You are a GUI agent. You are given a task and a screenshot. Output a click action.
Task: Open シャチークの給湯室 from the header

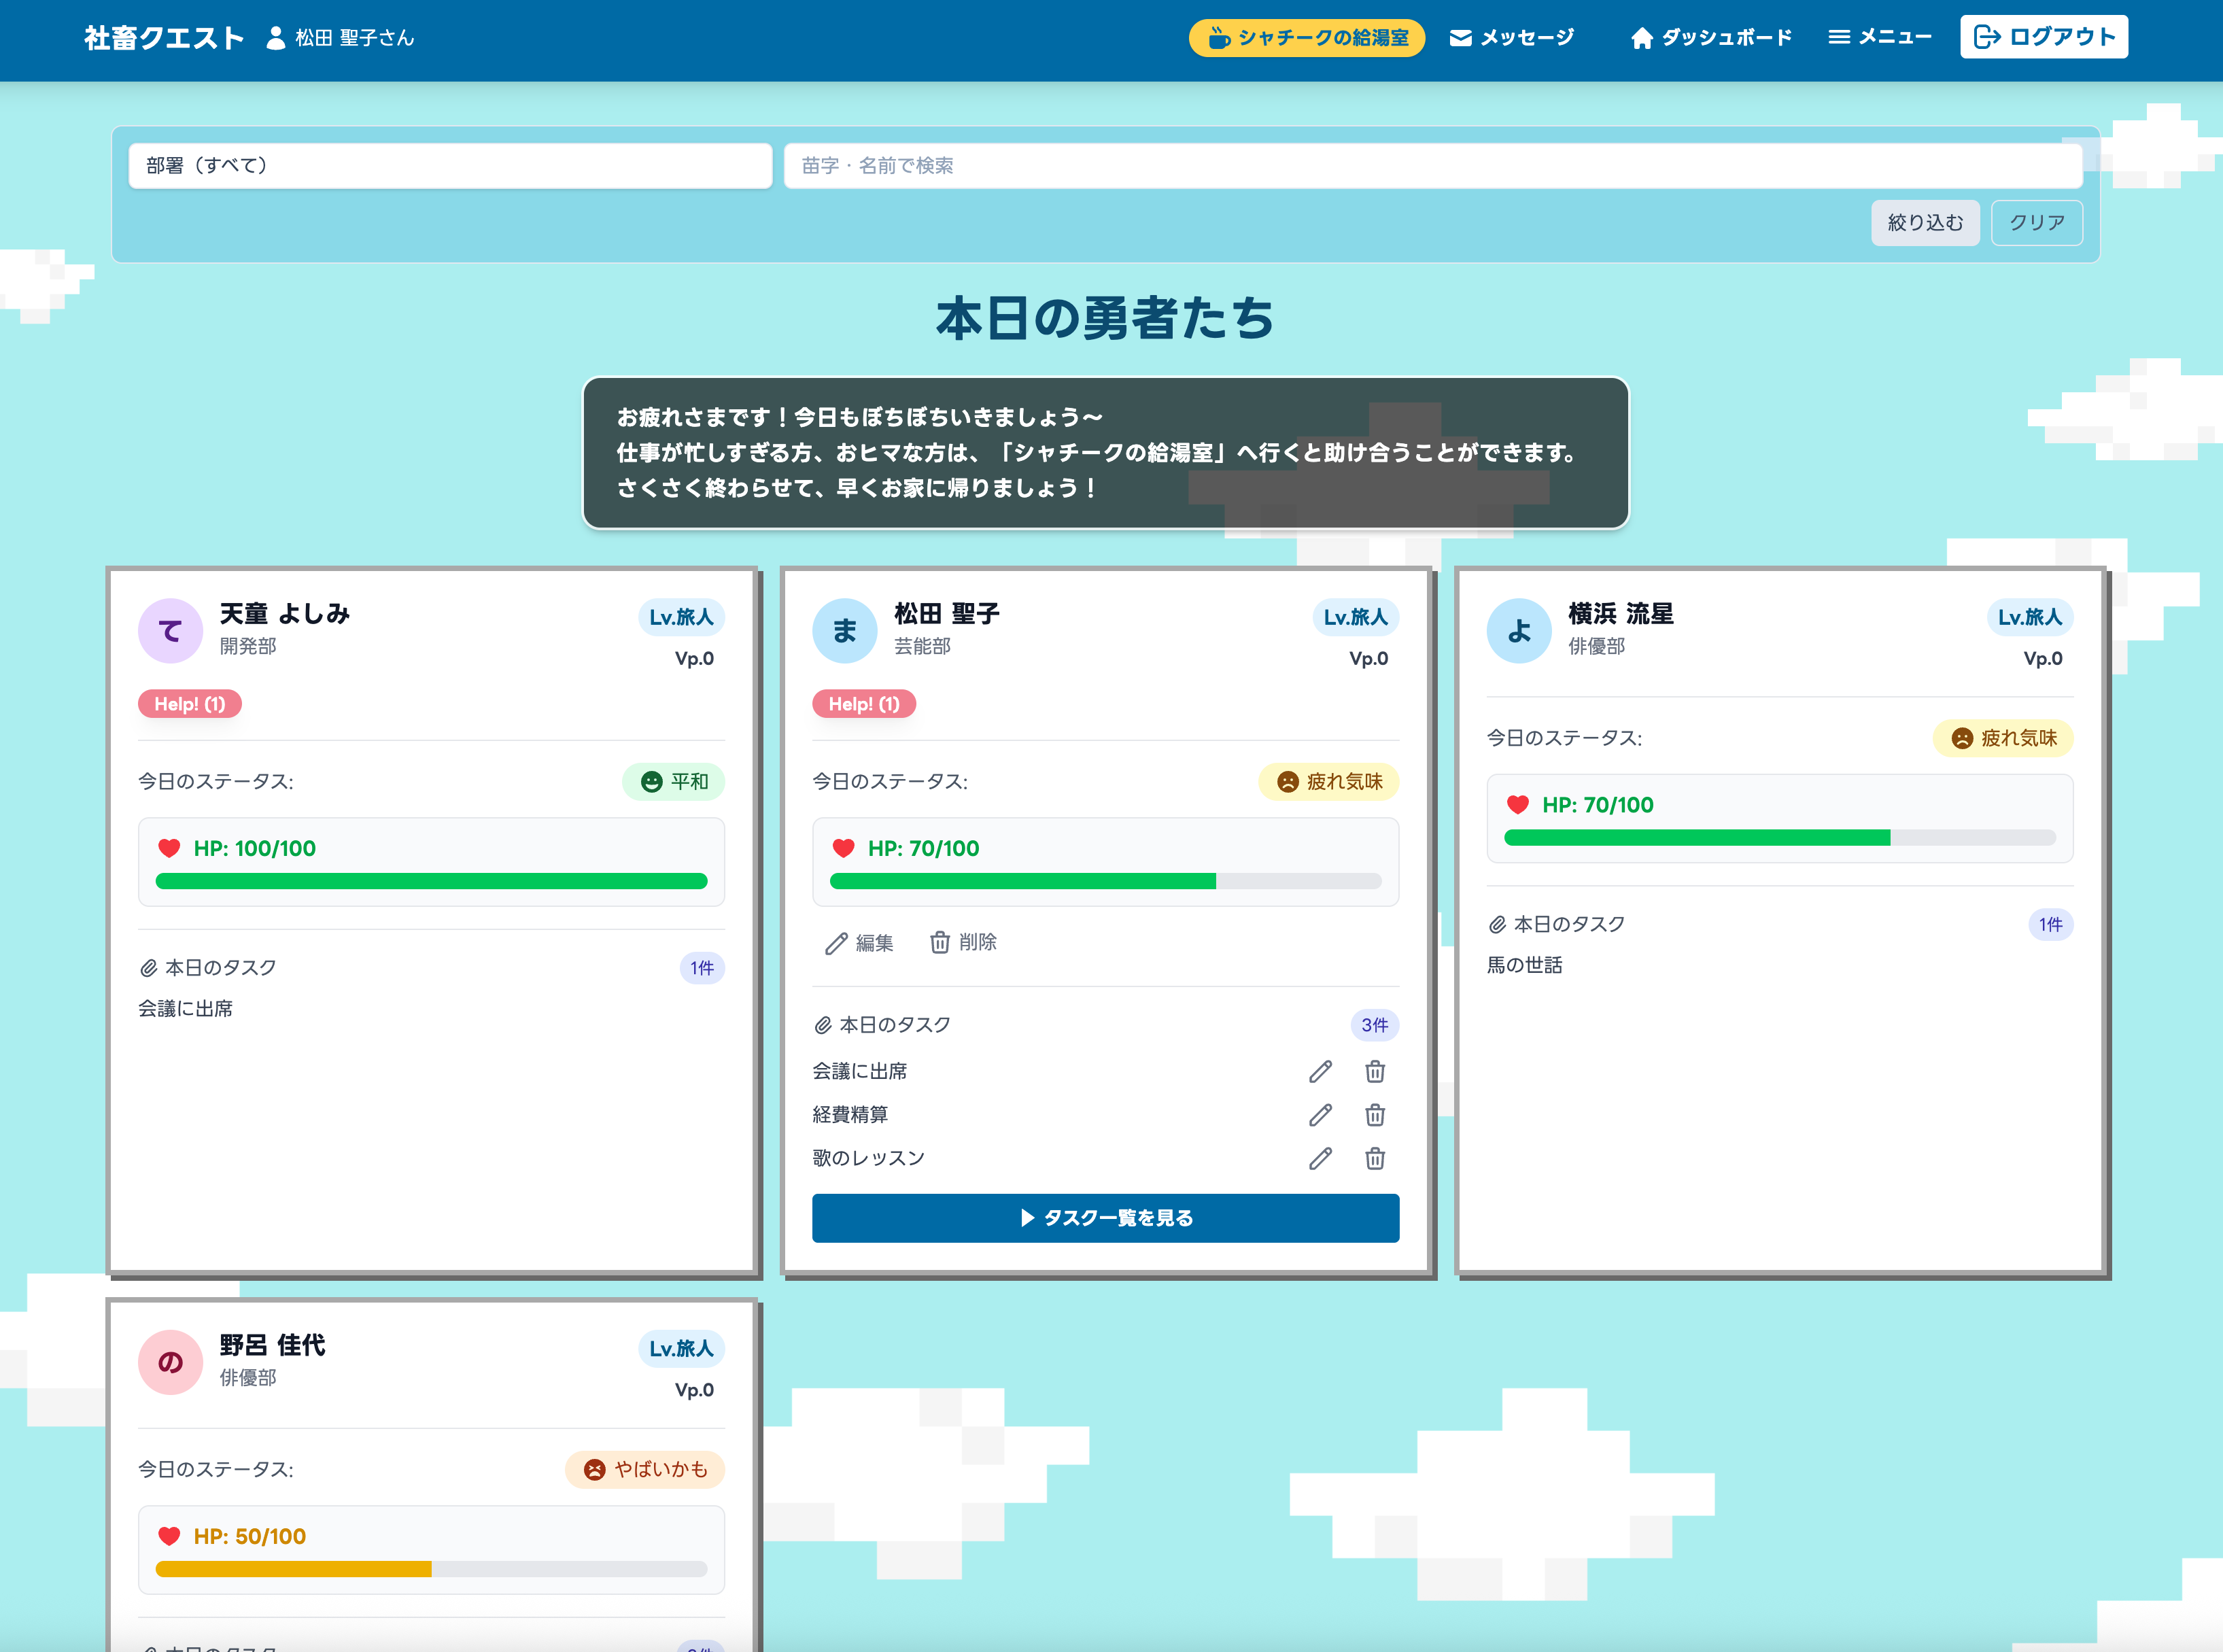pyautogui.click(x=1306, y=37)
